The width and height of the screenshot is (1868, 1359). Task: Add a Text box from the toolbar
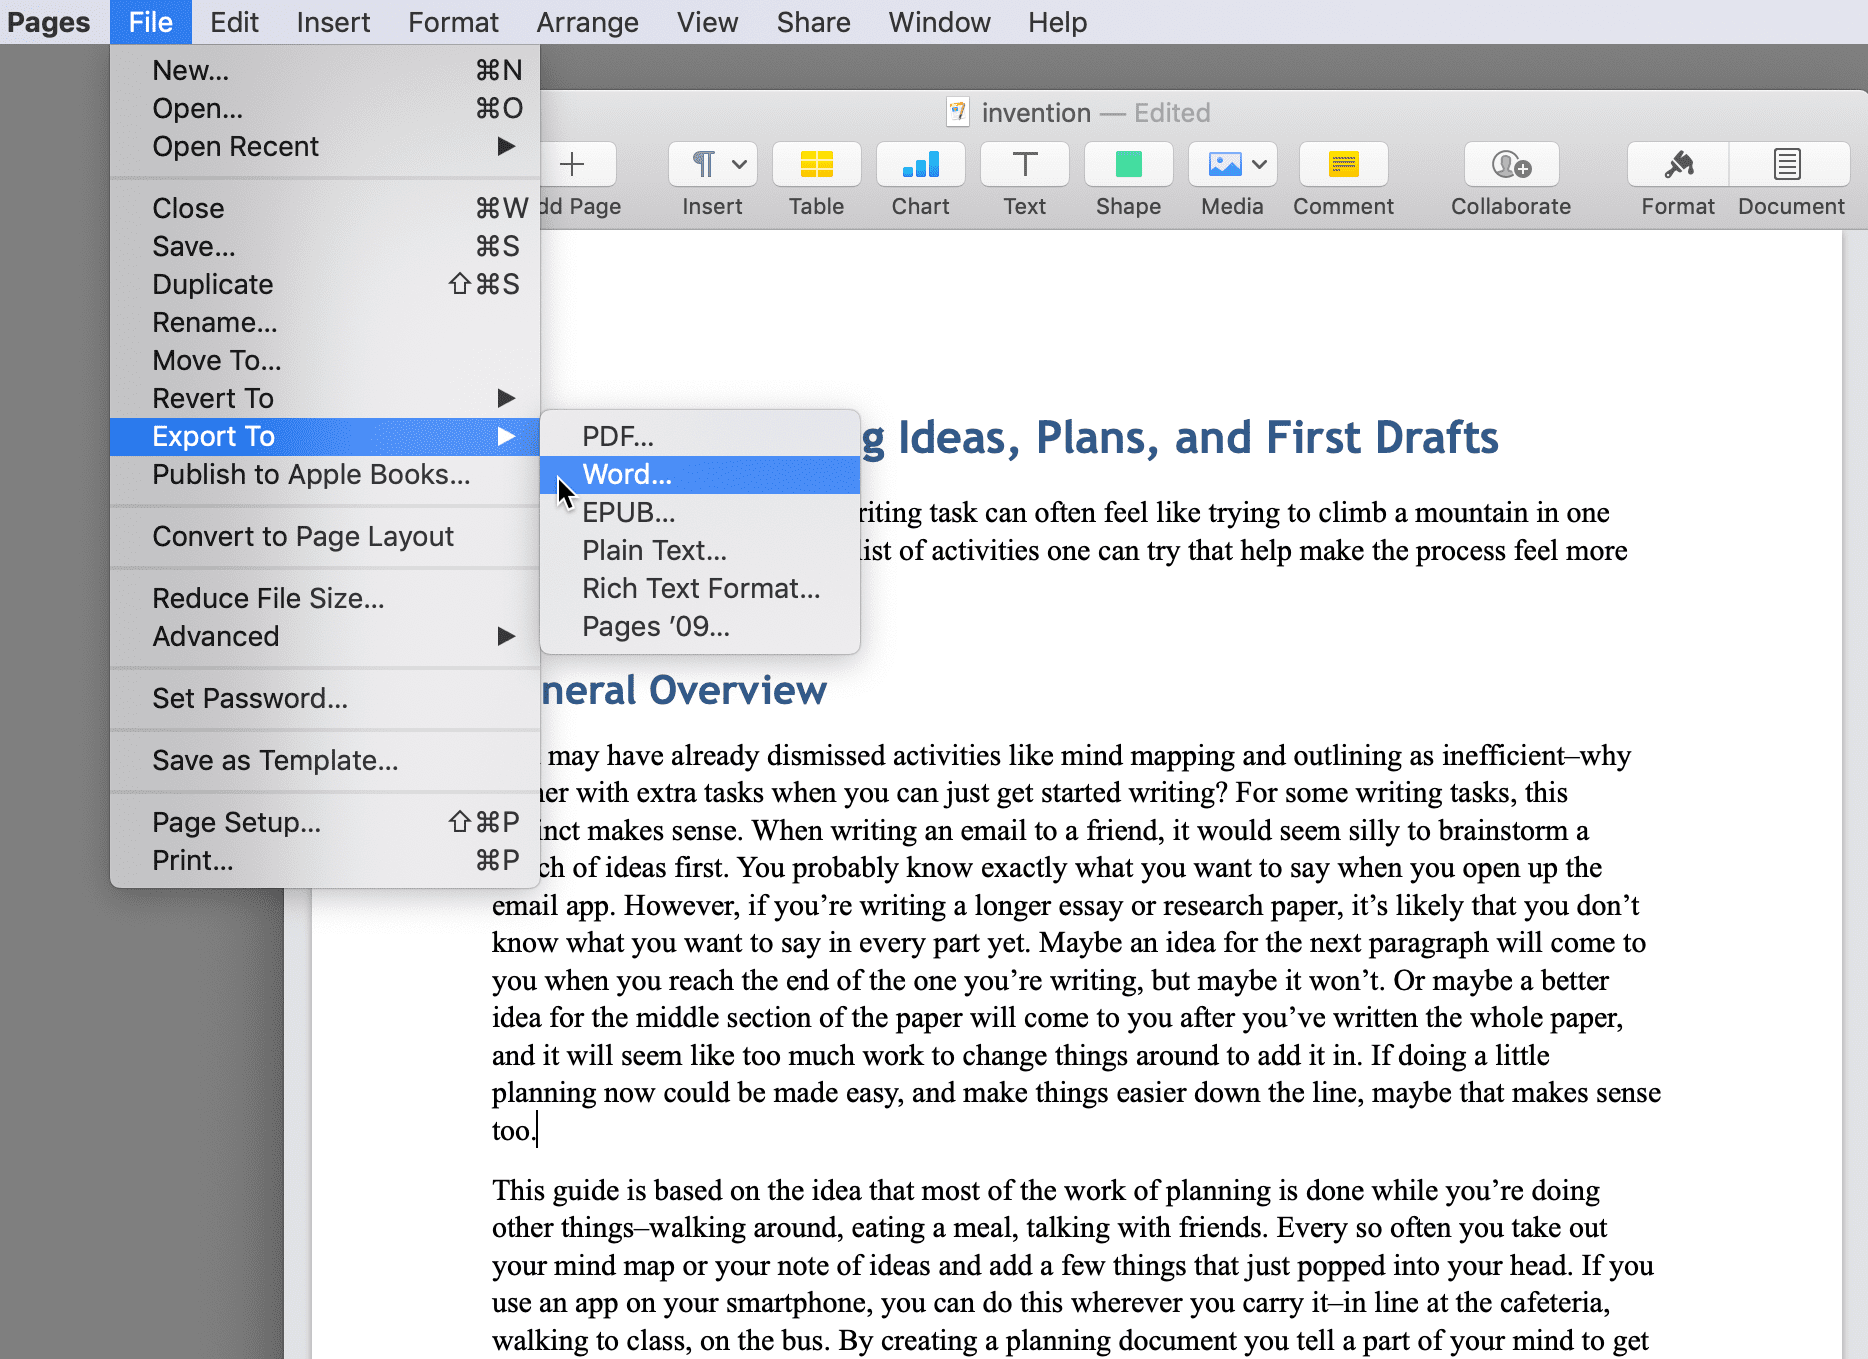pyautogui.click(x=1024, y=164)
